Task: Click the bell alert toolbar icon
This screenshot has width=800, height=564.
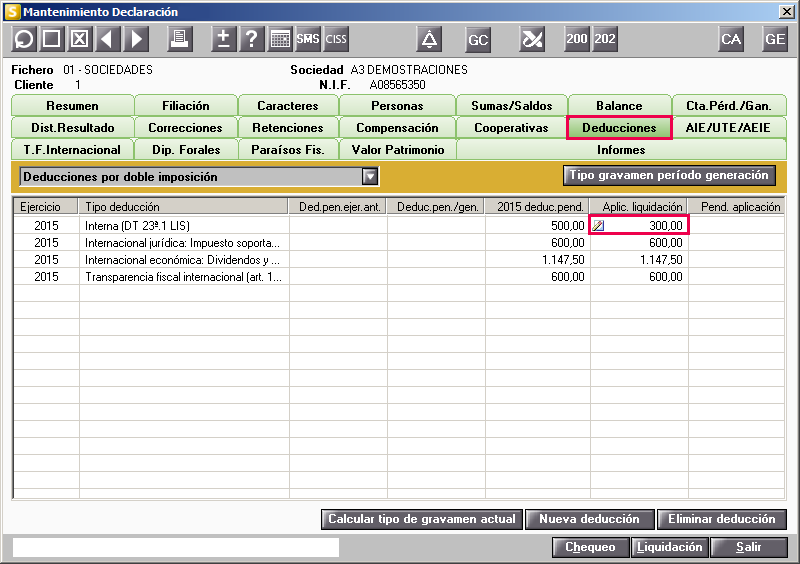Action: coord(429,39)
